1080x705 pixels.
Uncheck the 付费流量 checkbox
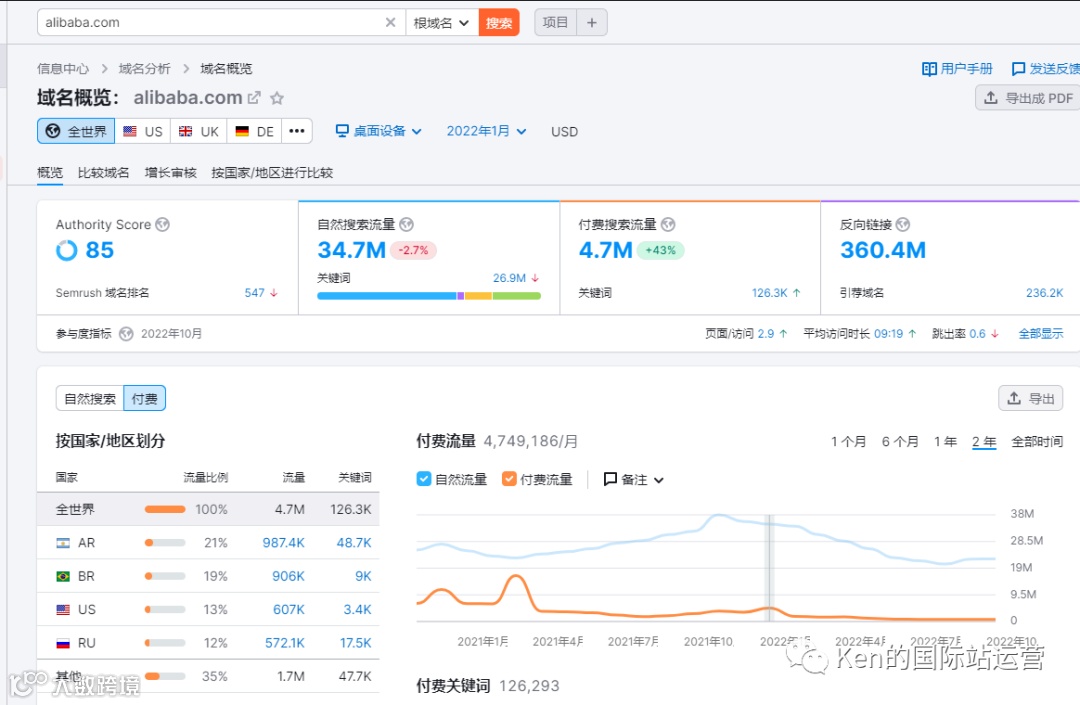pos(509,479)
